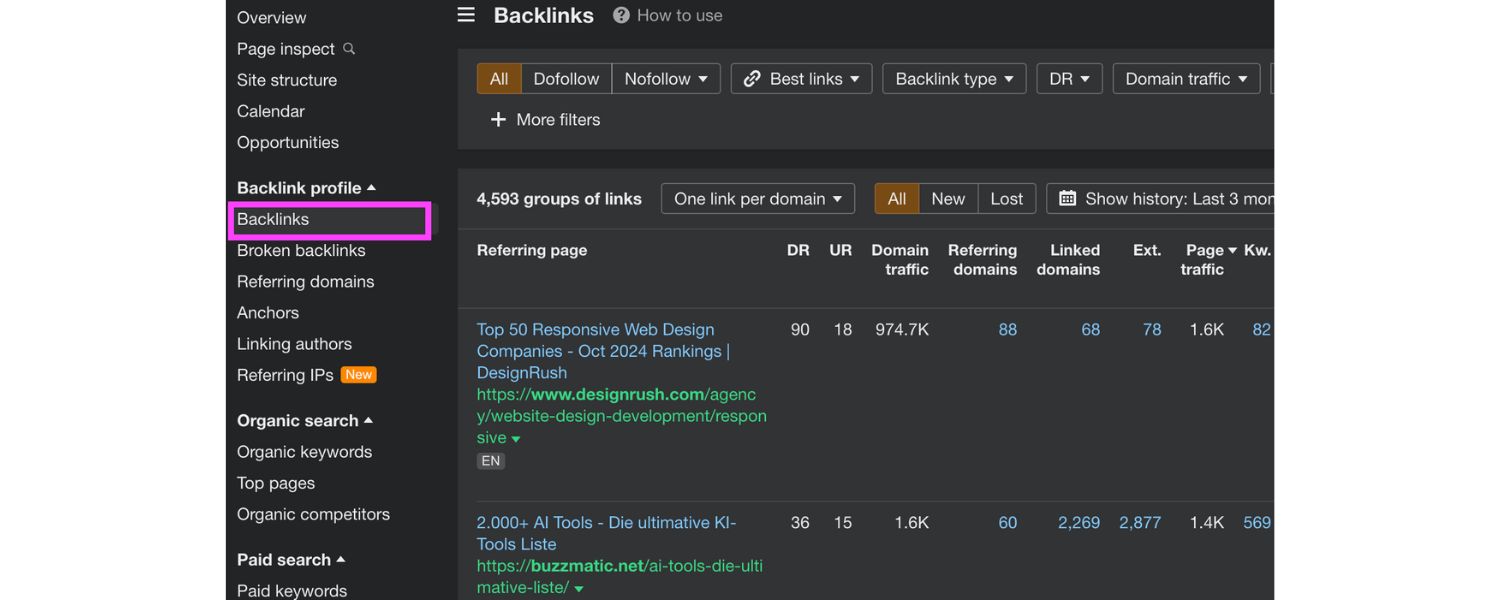Image resolution: width=1500 pixels, height=600 pixels.
Task: Navigate to Organic competitors in sidebar
Action: tap(313, 514)
